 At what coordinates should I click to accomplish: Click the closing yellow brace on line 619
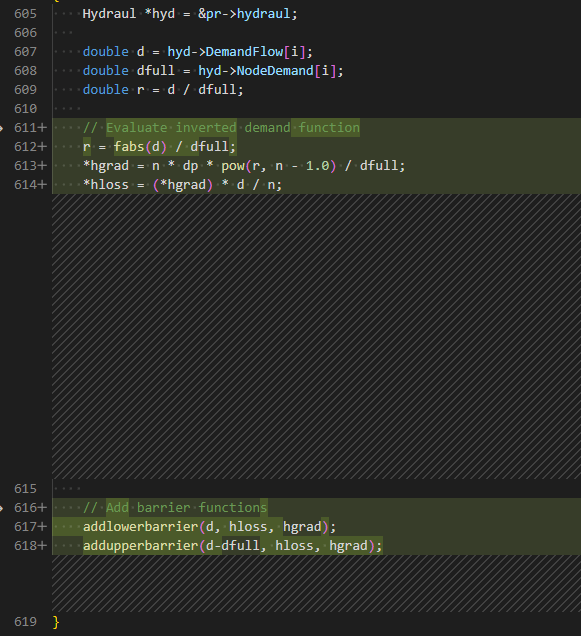click(x=56, y=622)
